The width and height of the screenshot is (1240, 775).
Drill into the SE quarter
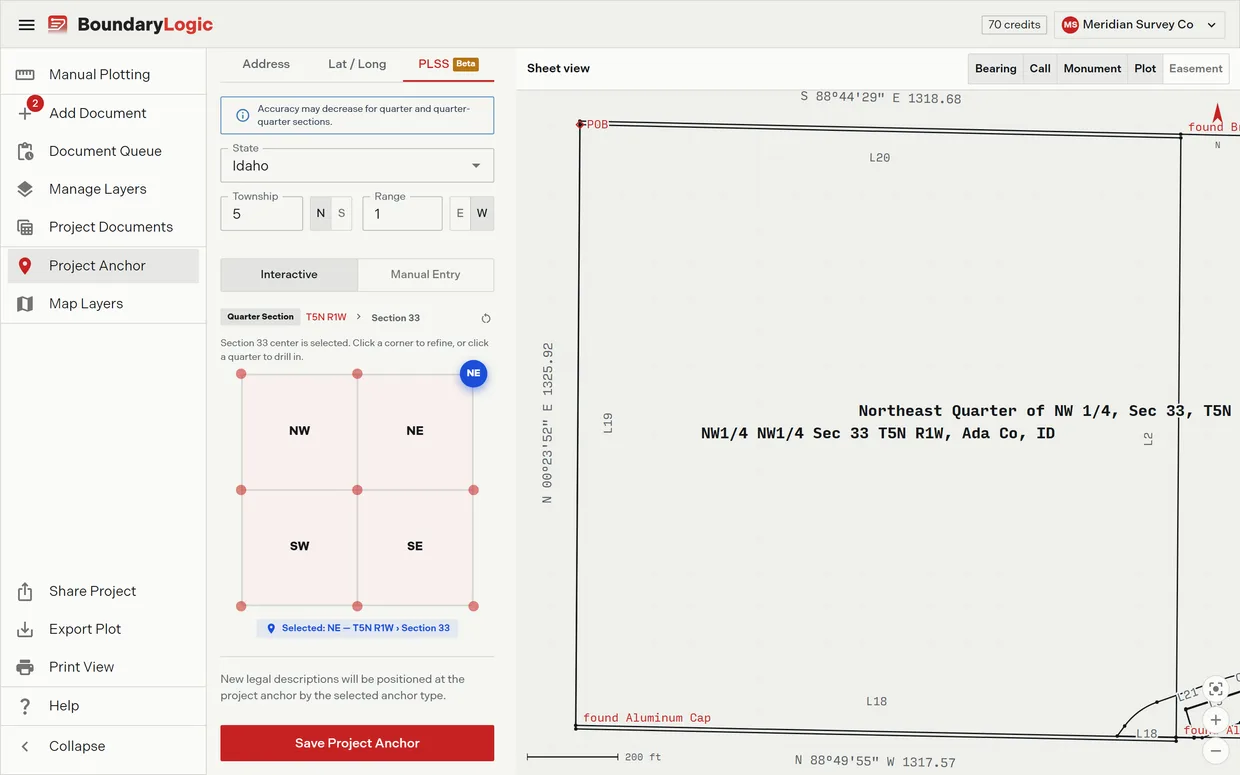click(415, 546)
